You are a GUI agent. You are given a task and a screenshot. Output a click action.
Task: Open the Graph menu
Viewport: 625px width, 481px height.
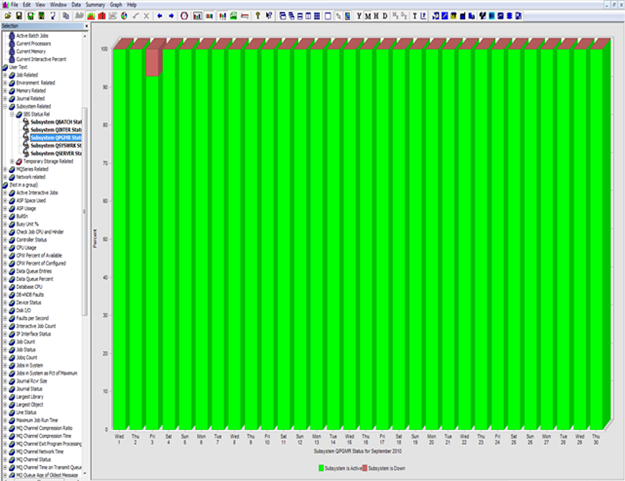(x=115, y=5)
